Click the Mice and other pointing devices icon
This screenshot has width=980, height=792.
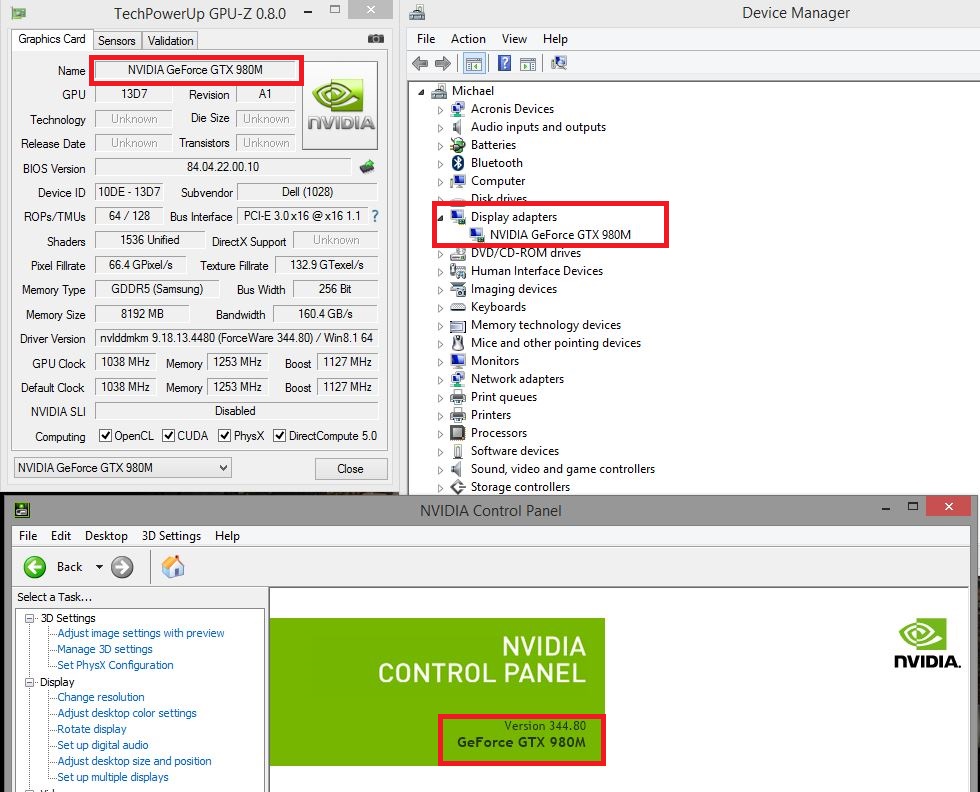[458, 343]
